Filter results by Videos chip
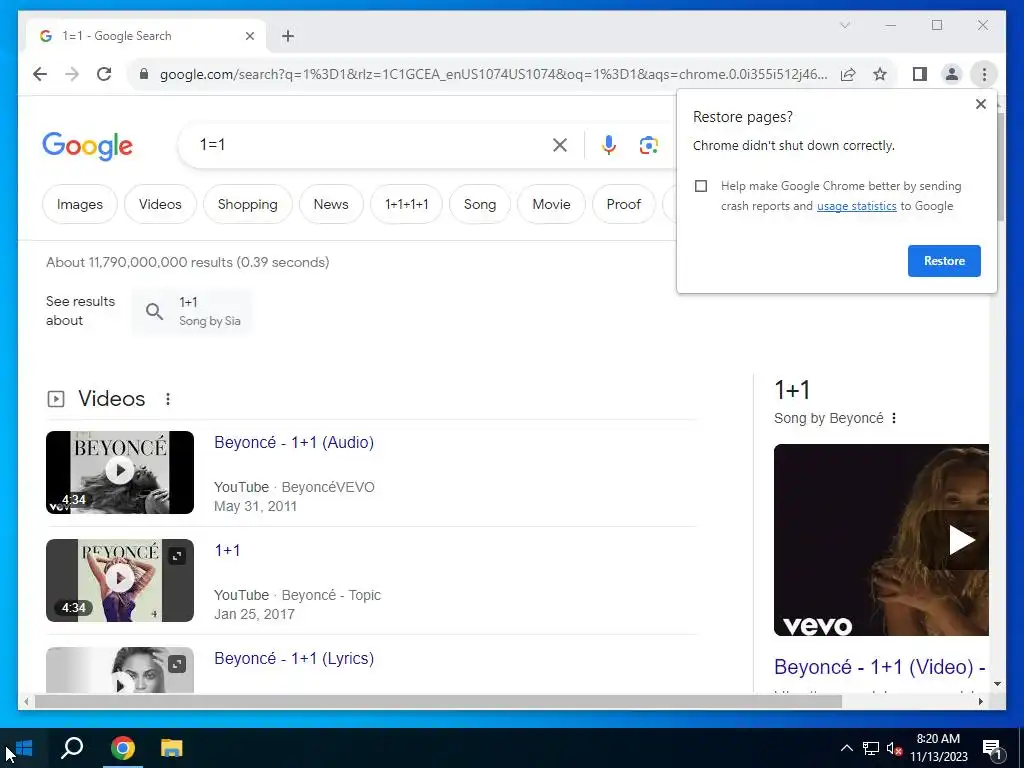This screenshot has width=1024, height=768. 160,204
